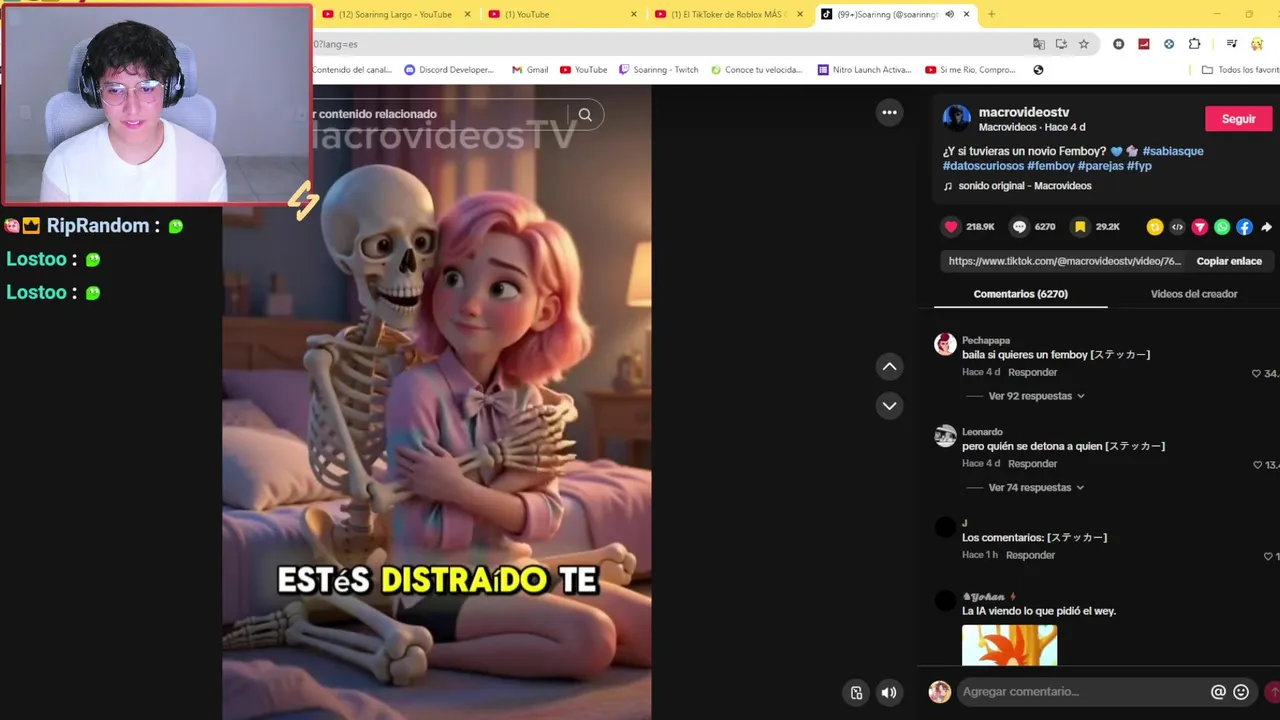Image resolution: width=1280 pixels, height=720 pixels.
Task: Toggle the video volume speaker icon
Action: [889, 692]
